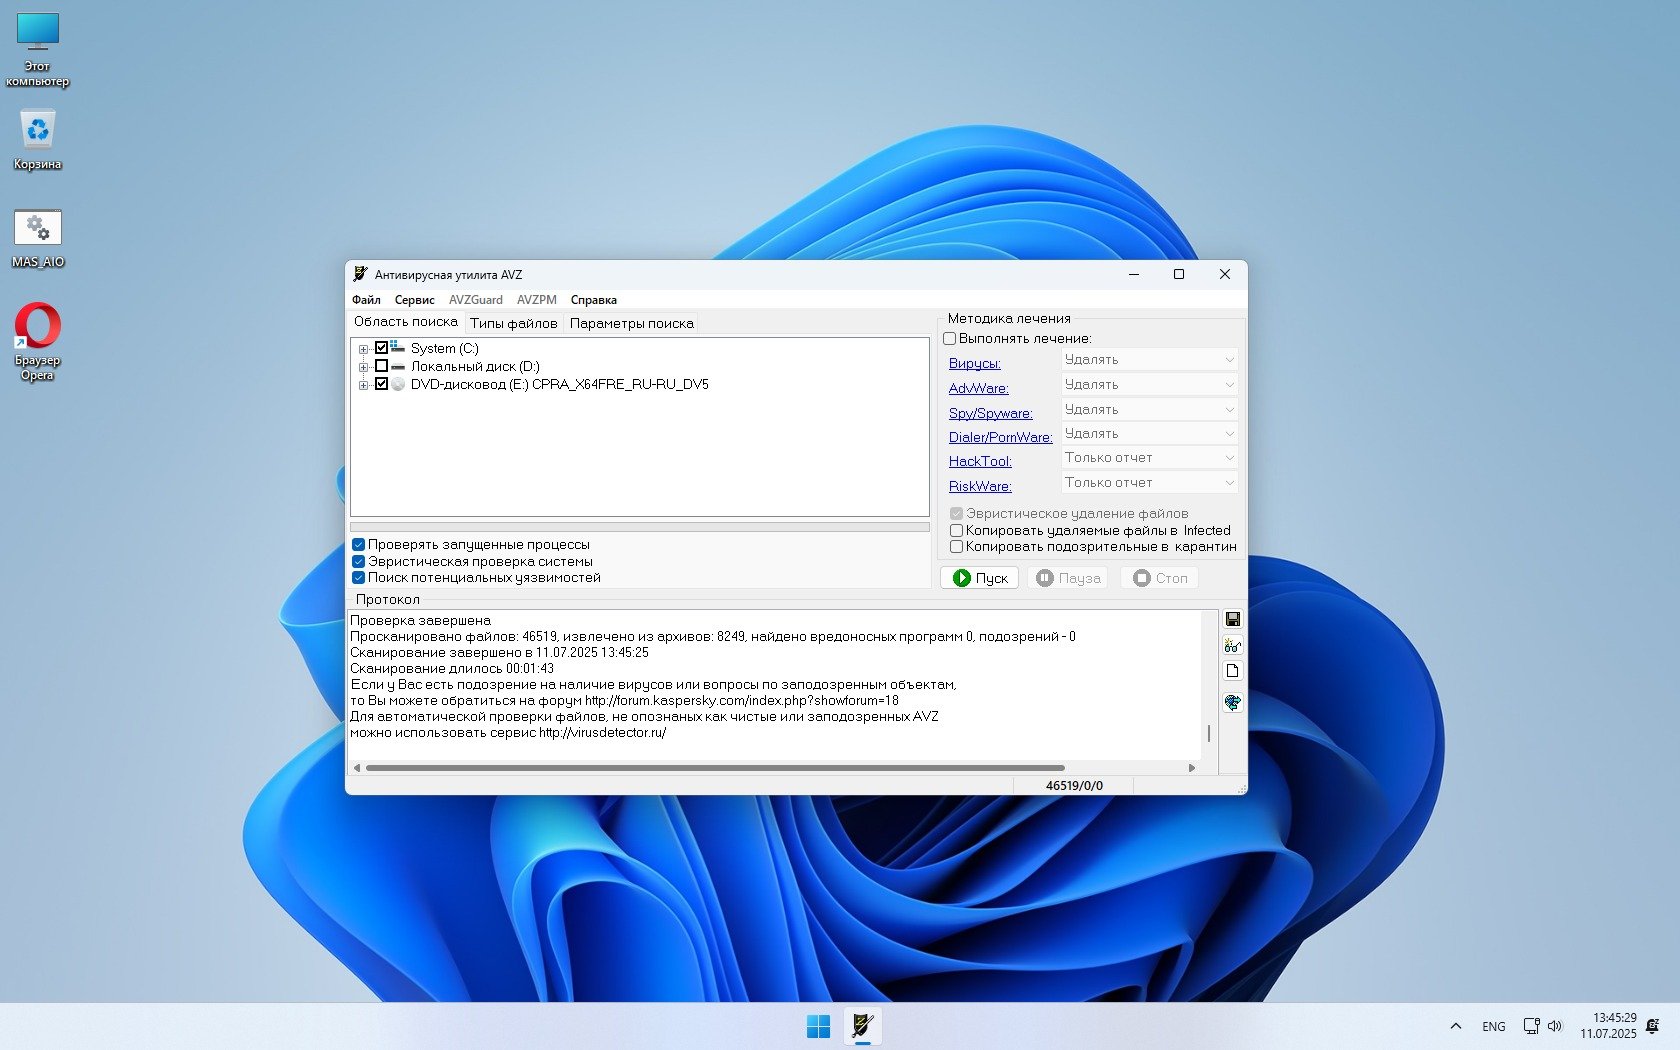Screen dimensions: 1680x1050
Task: Click the ENG language indicator in the tray
Action: pyautogui.click(x=1493, y=1026)
